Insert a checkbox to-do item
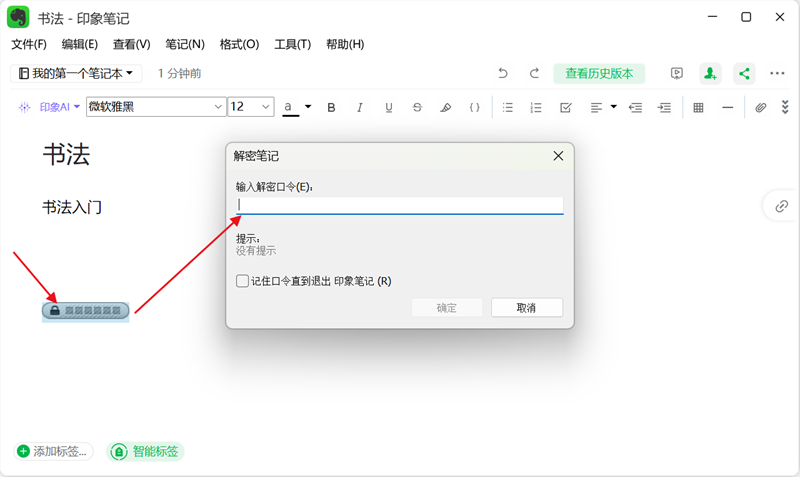 (x=566, y=107)
